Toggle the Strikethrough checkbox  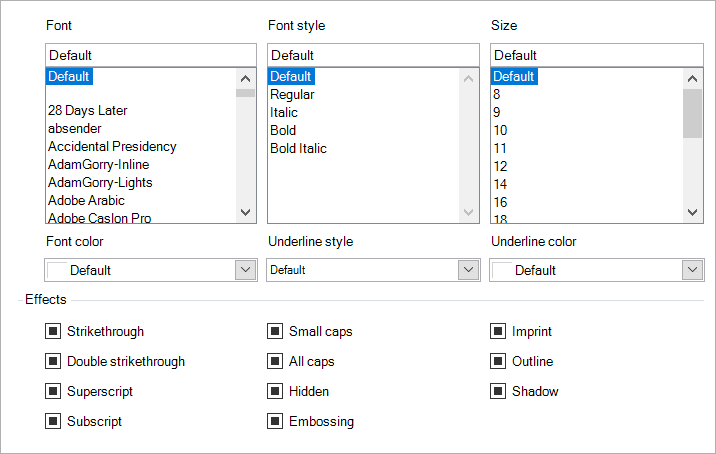click(53, 331)
